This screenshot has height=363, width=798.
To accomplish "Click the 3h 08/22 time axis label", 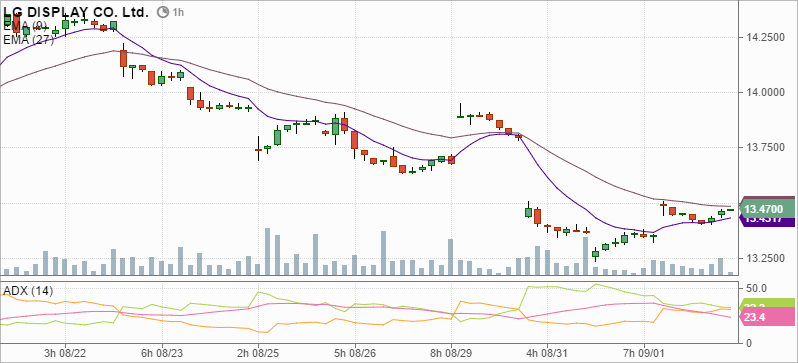I will 65,352.
